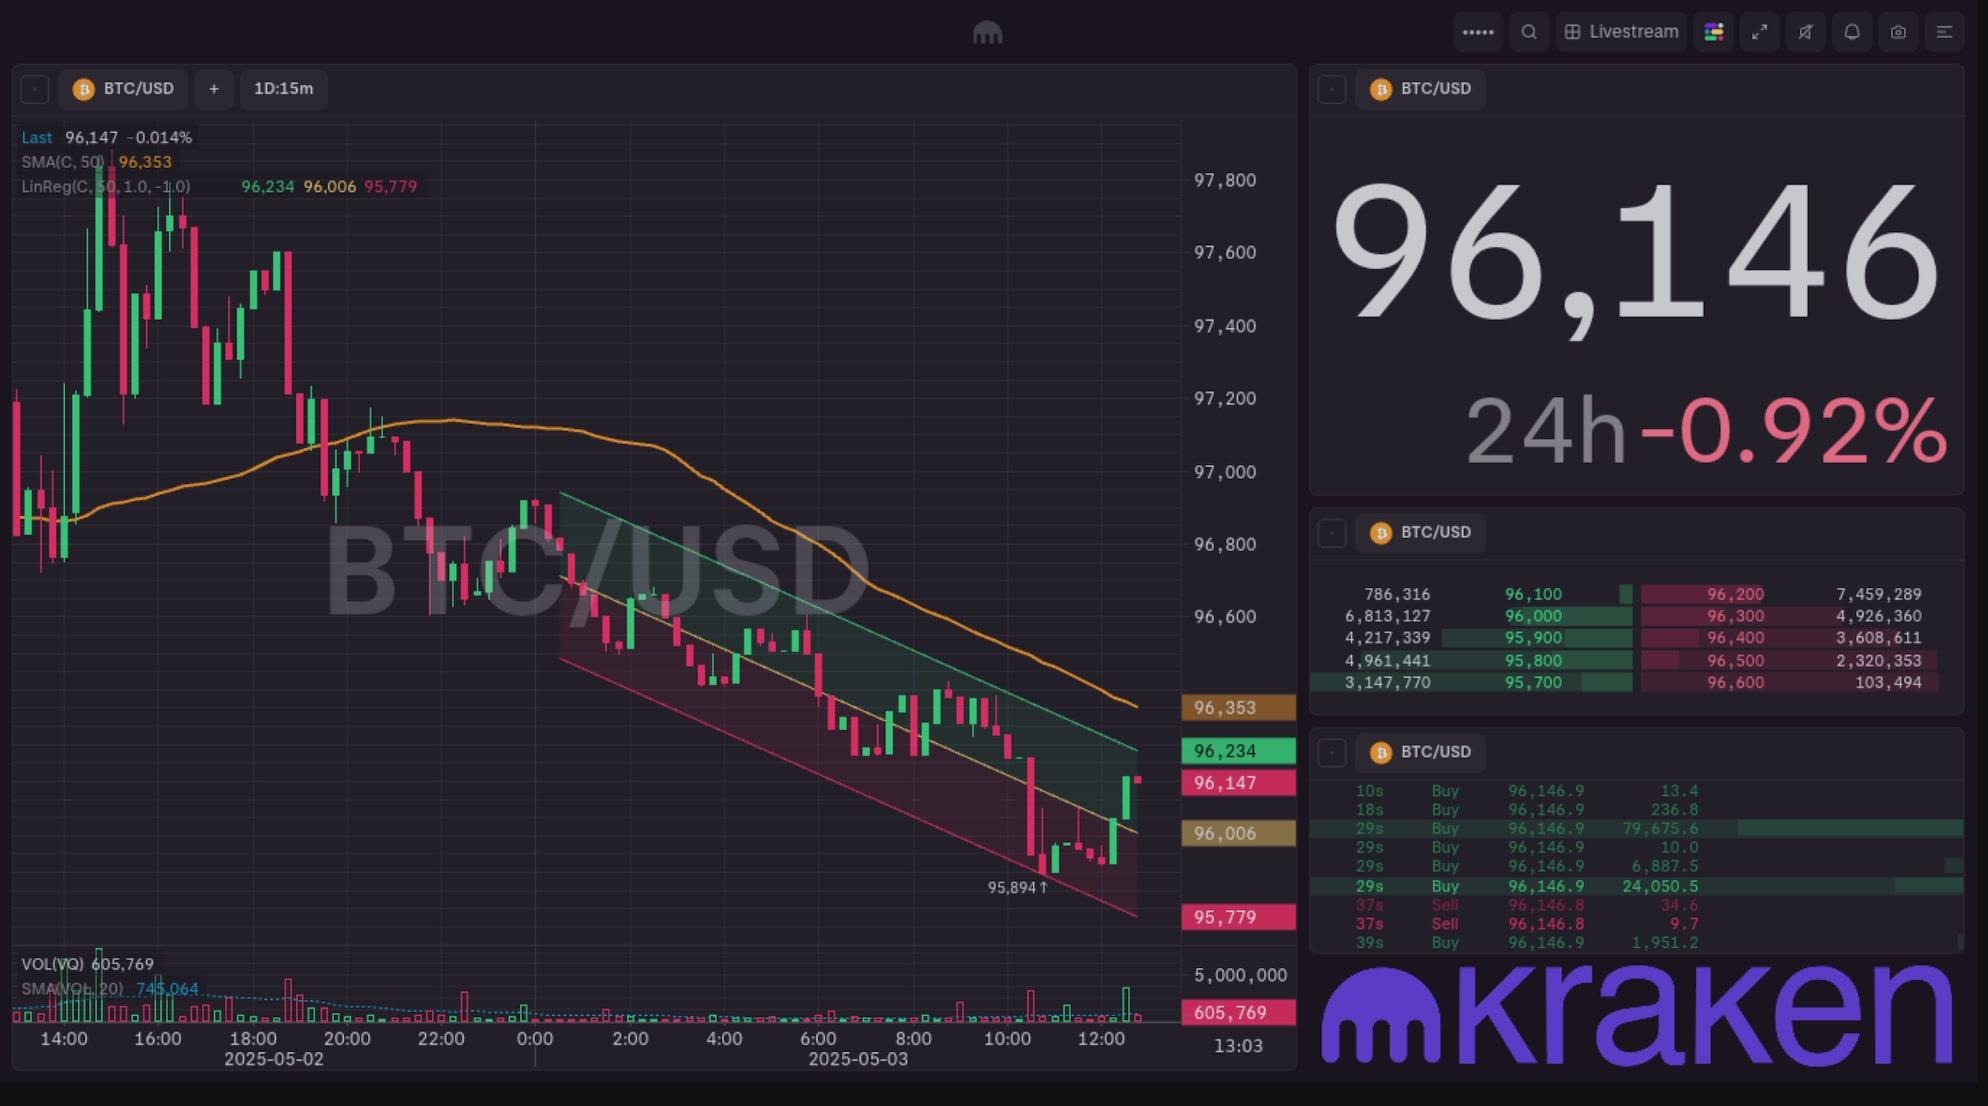Click the orange 96,353 SMA price tag
The image size is (1988, 1106).
point(1238,708)
